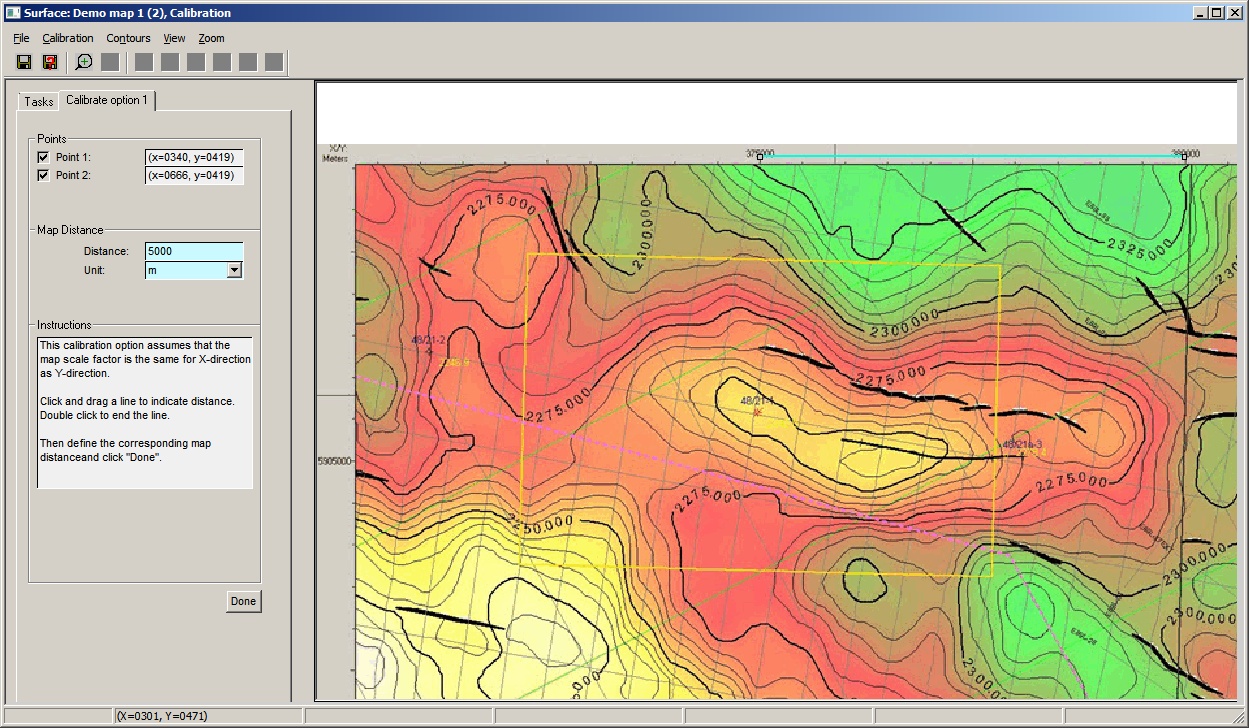Image resolution: width=1249 pixels, height=728 pixels.
Task: Click the disabled gray icon beside Zoom In
Action: tap(110, 62)
